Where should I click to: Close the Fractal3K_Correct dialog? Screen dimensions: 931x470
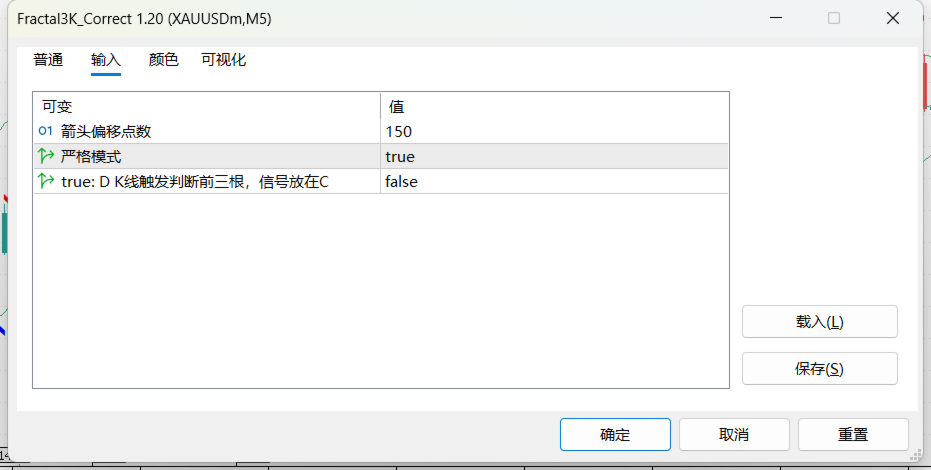[892, 18]
